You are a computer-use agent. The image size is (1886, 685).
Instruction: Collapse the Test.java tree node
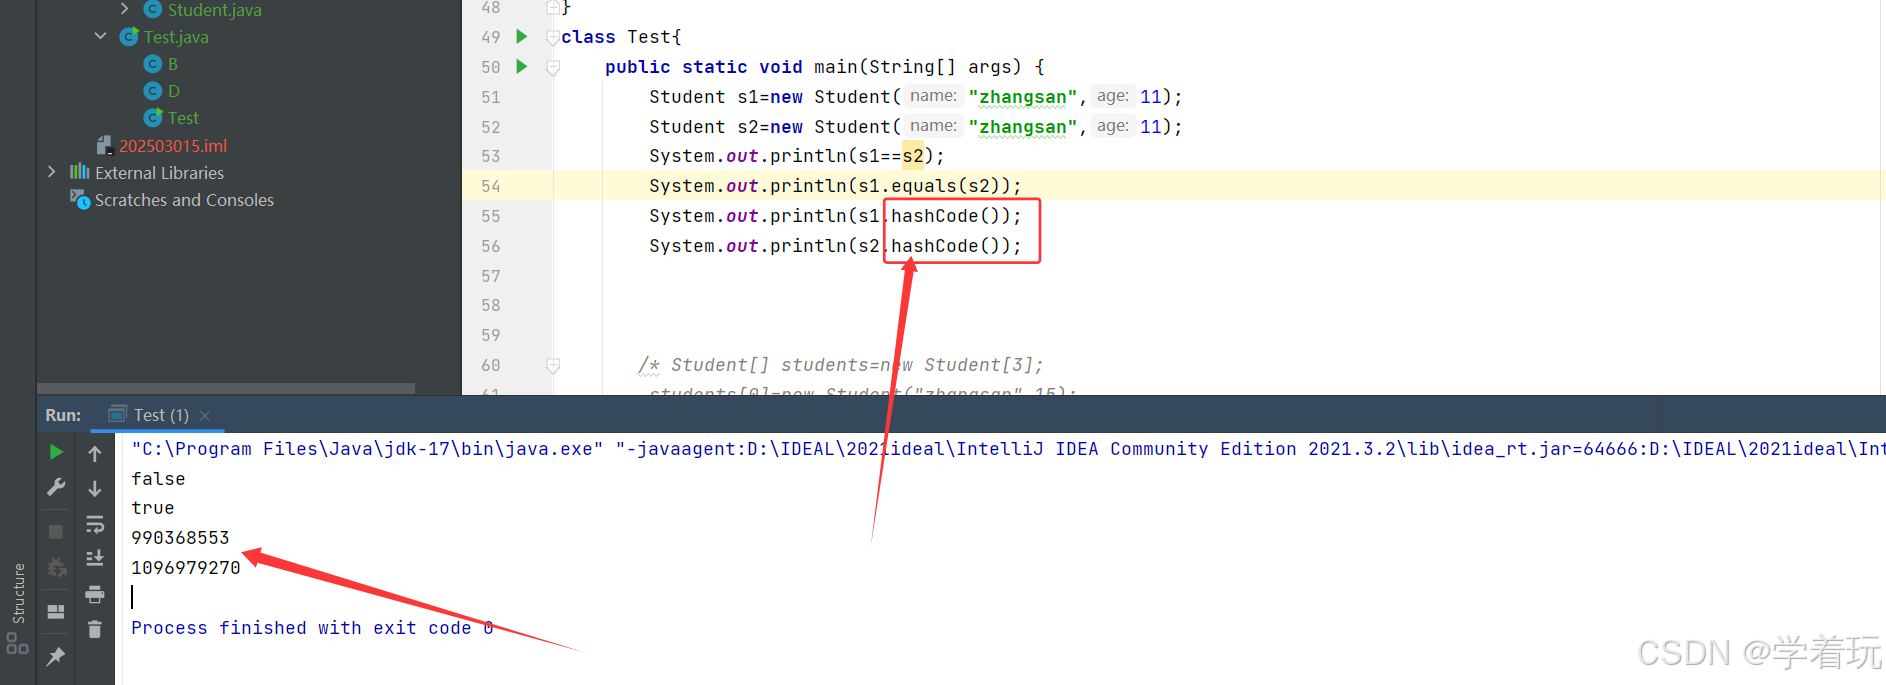point(100,36)
